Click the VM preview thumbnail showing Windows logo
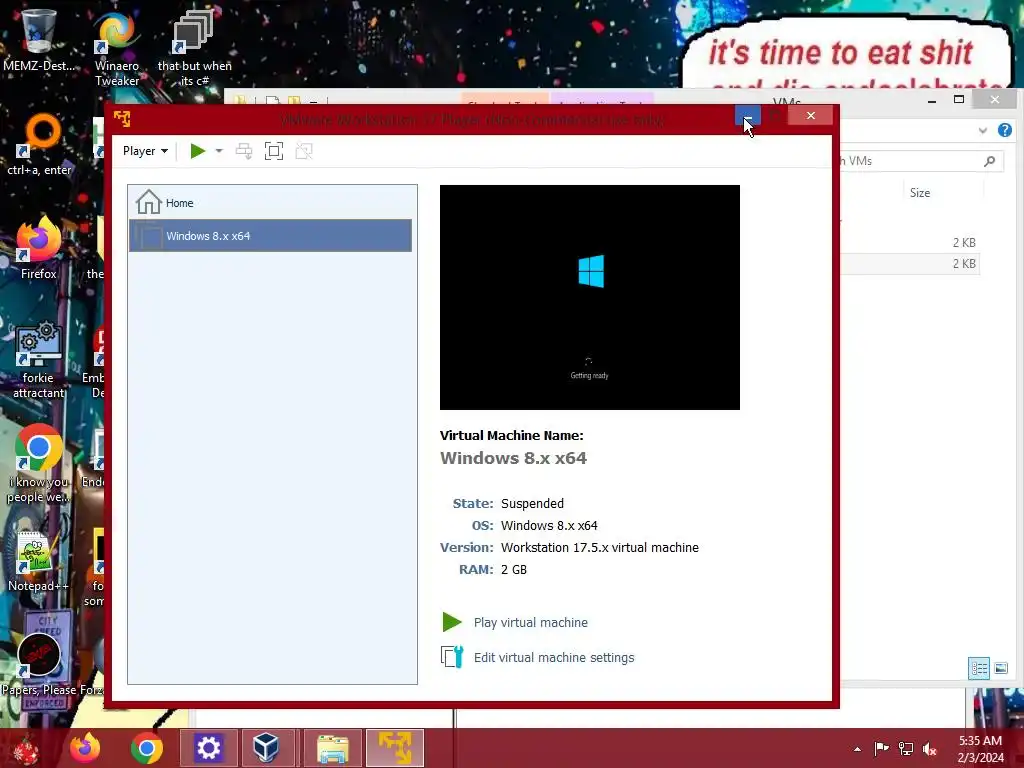The image size is (1024, 768). [590, 297]
